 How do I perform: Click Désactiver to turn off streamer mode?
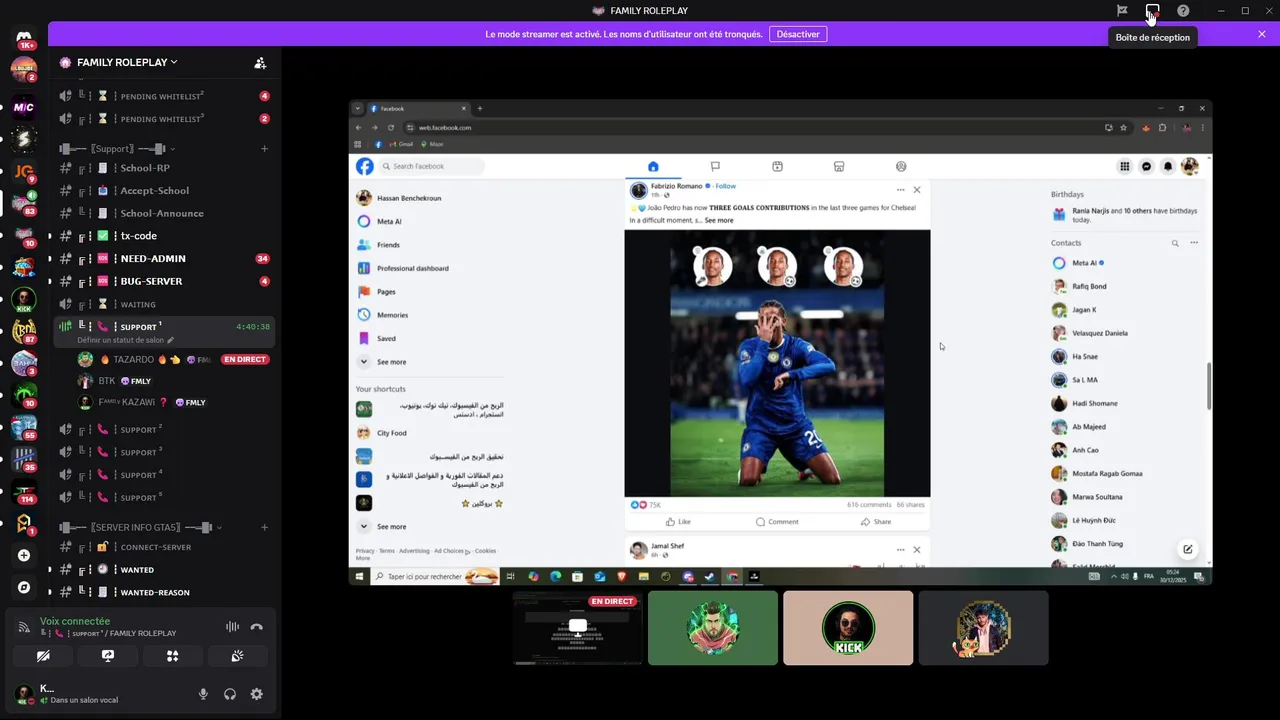tap(798, 34)
